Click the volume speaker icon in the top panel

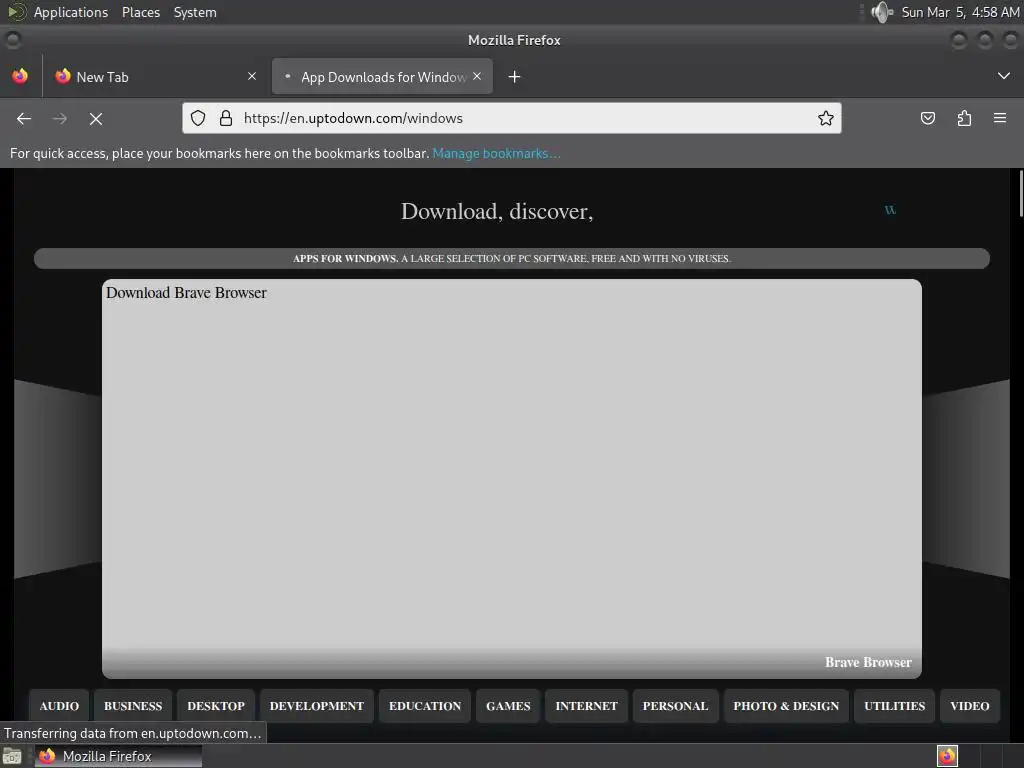click(x=881, y=12)
